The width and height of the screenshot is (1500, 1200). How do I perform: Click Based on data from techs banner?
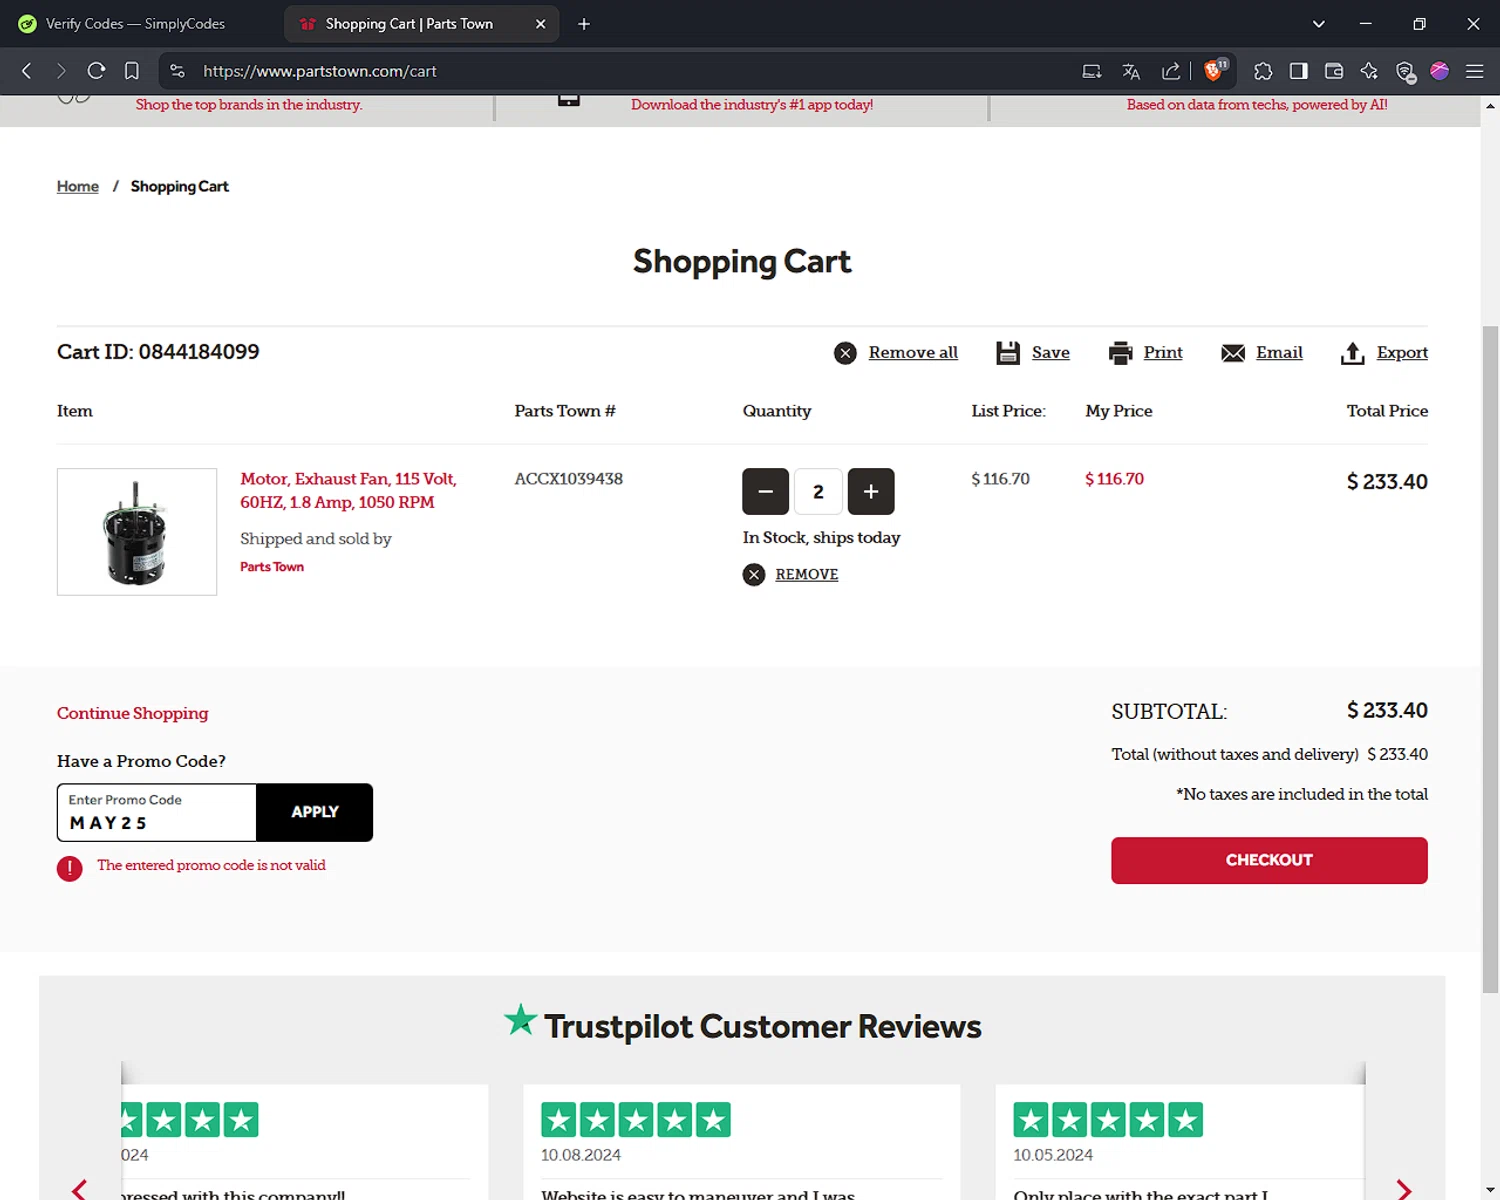pos(1257,105)
